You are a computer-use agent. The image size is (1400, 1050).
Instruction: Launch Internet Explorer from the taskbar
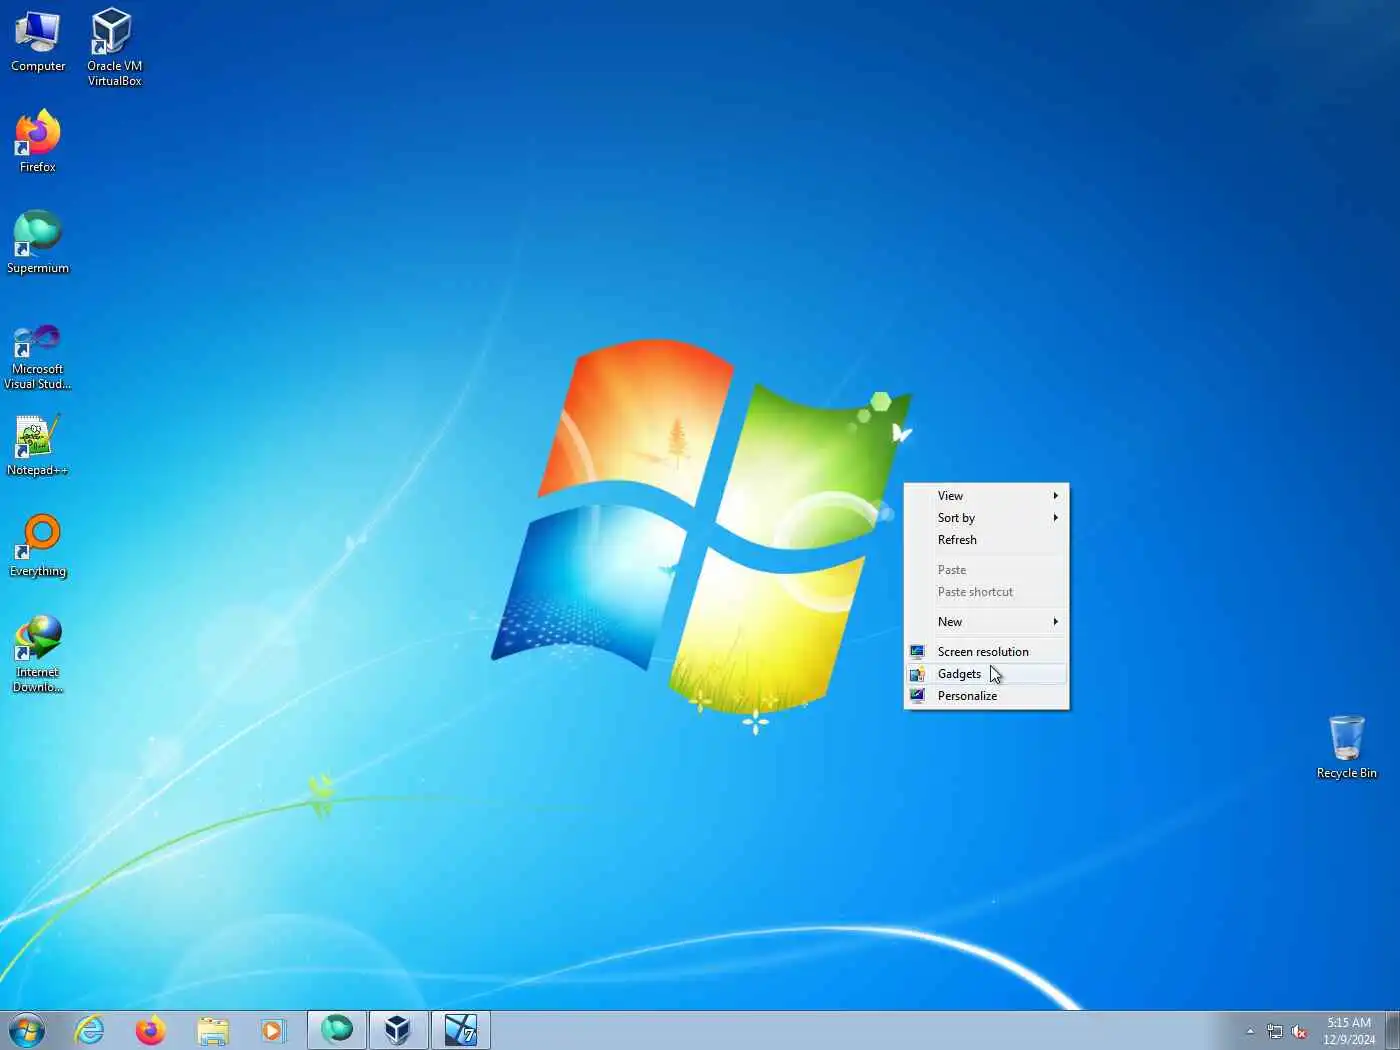point(90,1030)
